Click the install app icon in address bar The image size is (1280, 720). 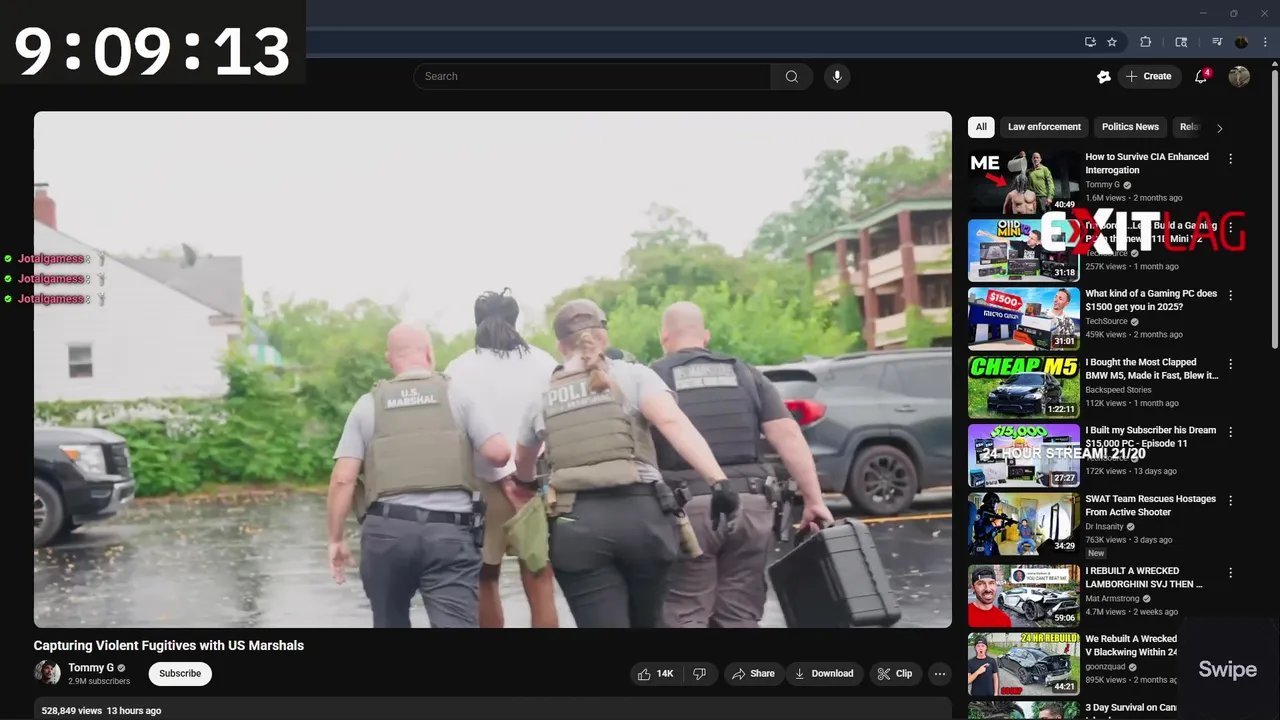1090,42
